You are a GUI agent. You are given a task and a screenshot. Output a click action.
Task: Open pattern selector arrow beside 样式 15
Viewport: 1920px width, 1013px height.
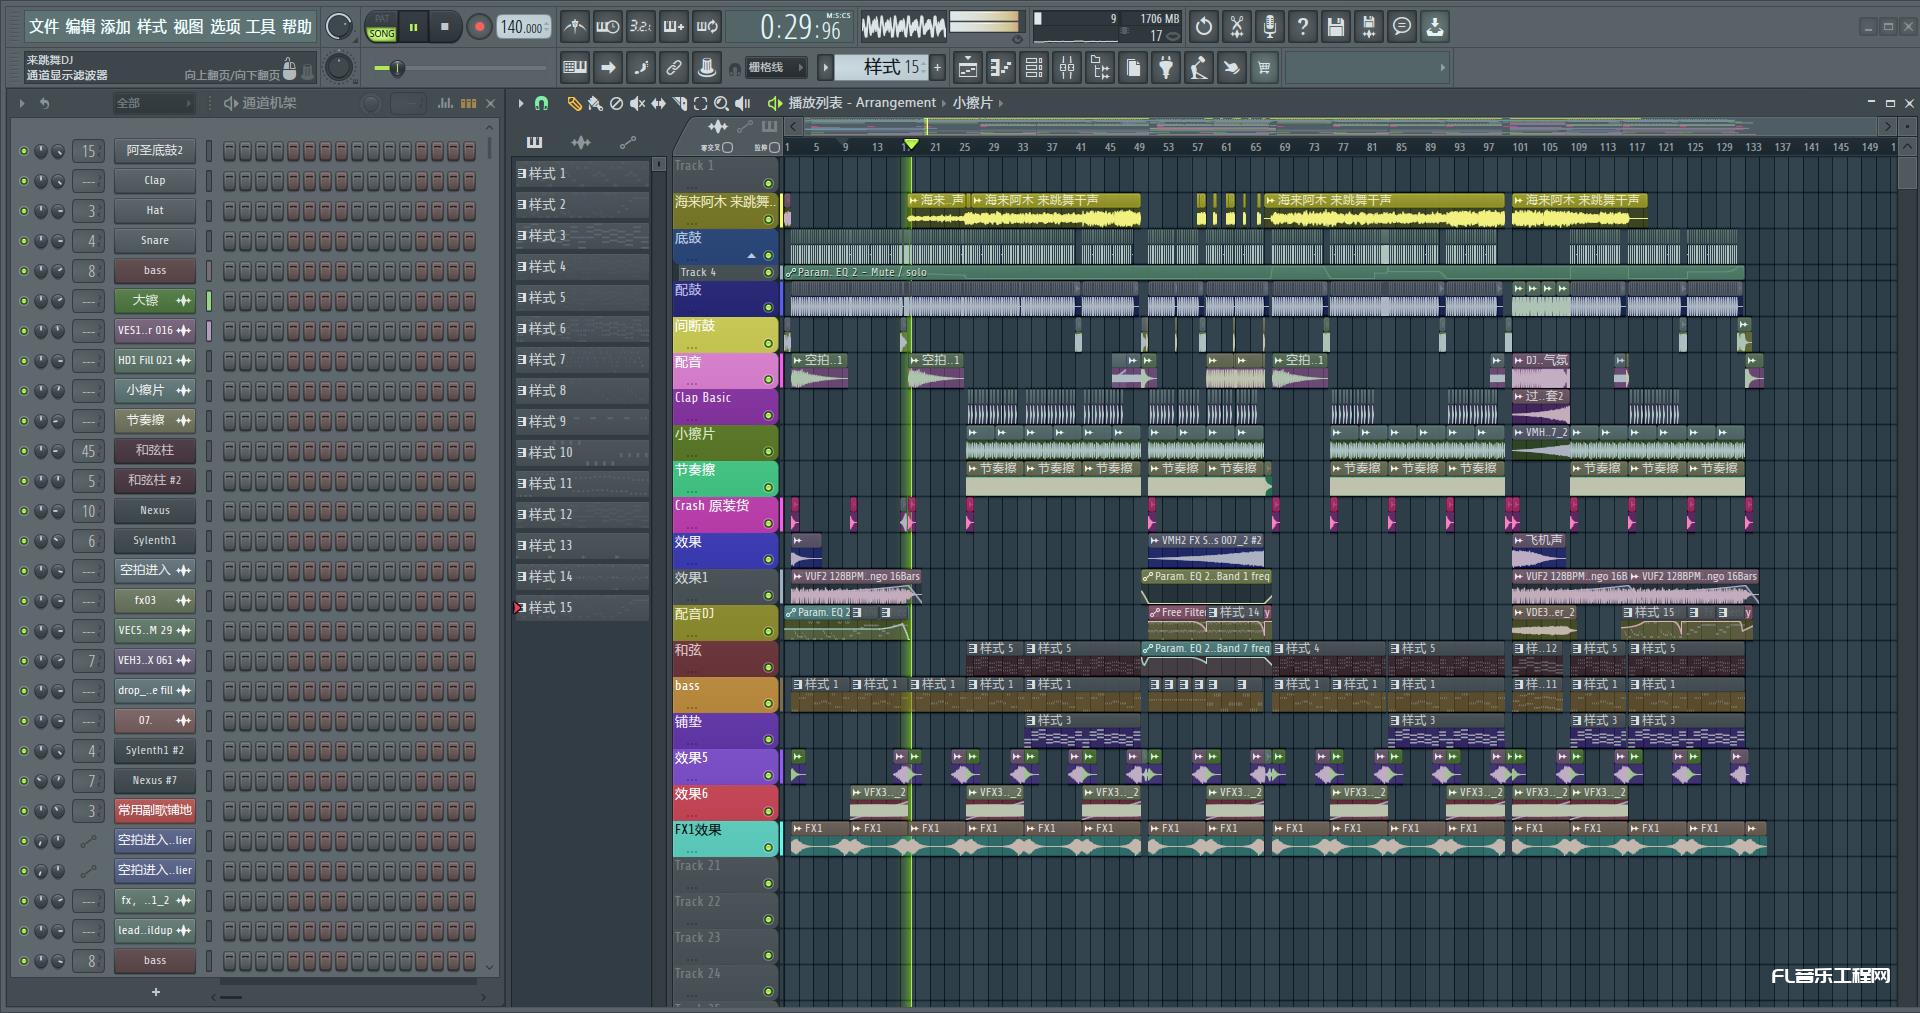[825, 68]
